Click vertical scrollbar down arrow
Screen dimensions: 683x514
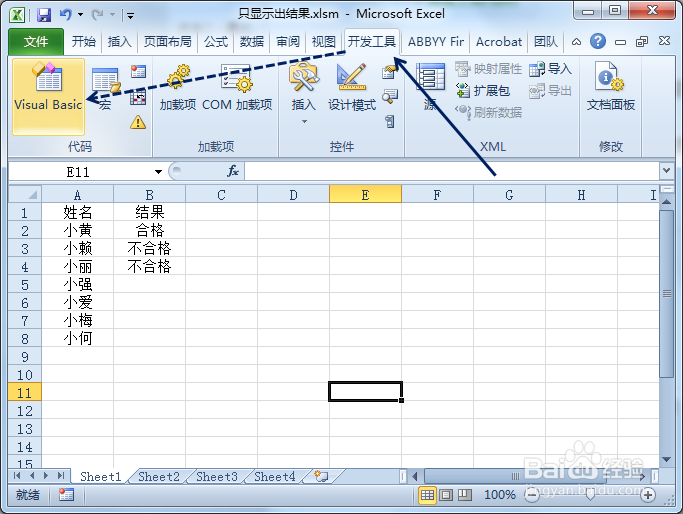(666, 459)
